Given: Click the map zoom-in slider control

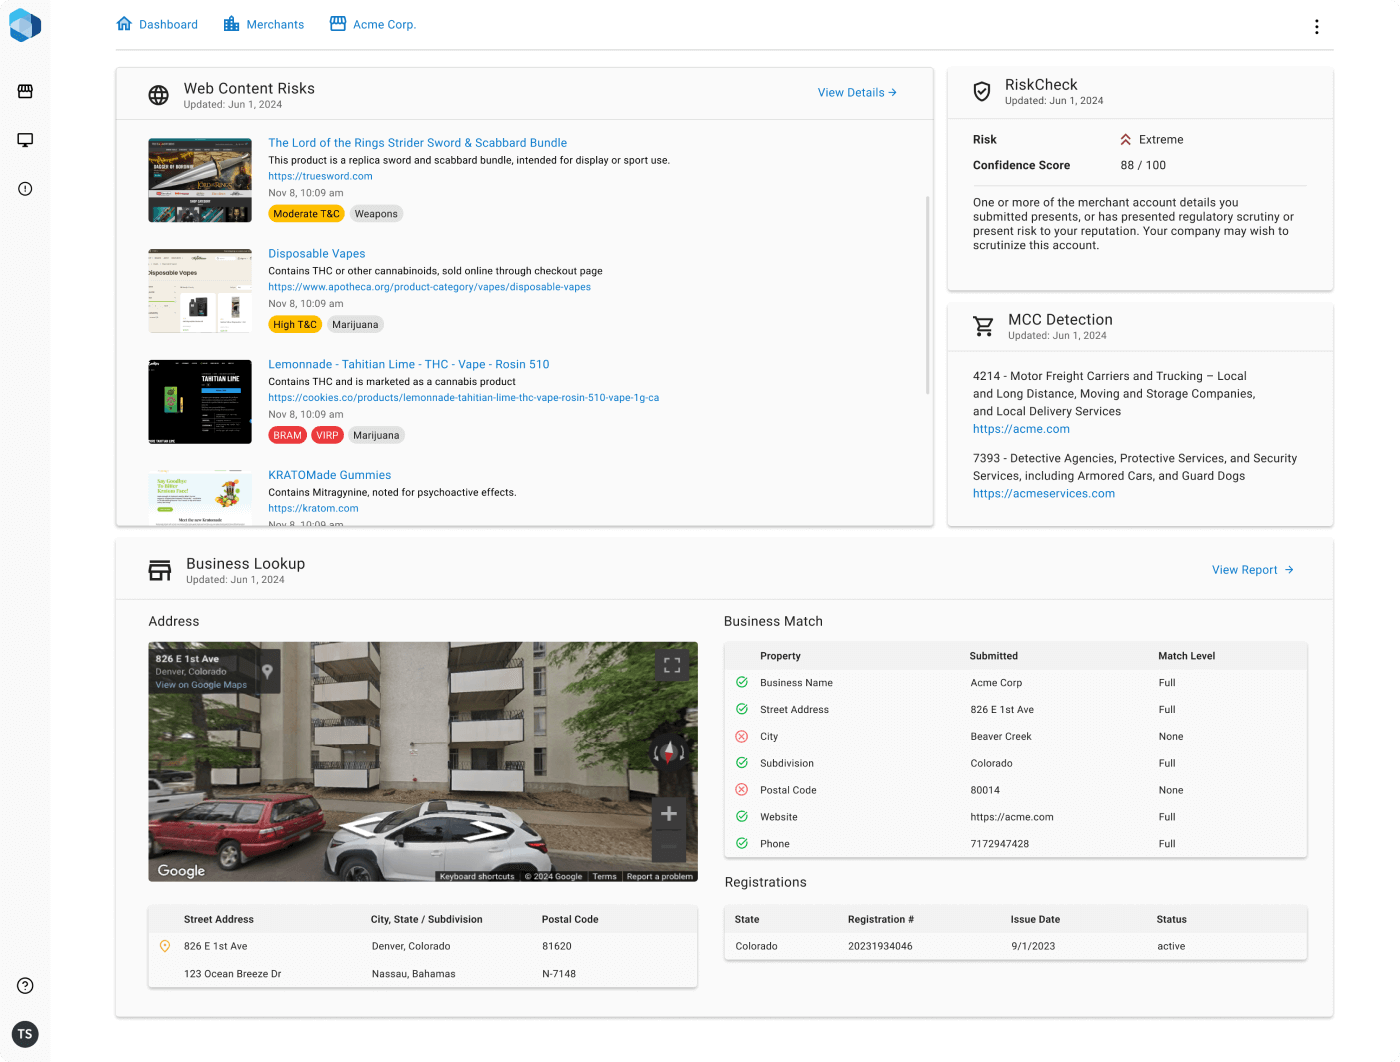Looking at the screenshot, I should pyautogui.click(x=668, y=813).
